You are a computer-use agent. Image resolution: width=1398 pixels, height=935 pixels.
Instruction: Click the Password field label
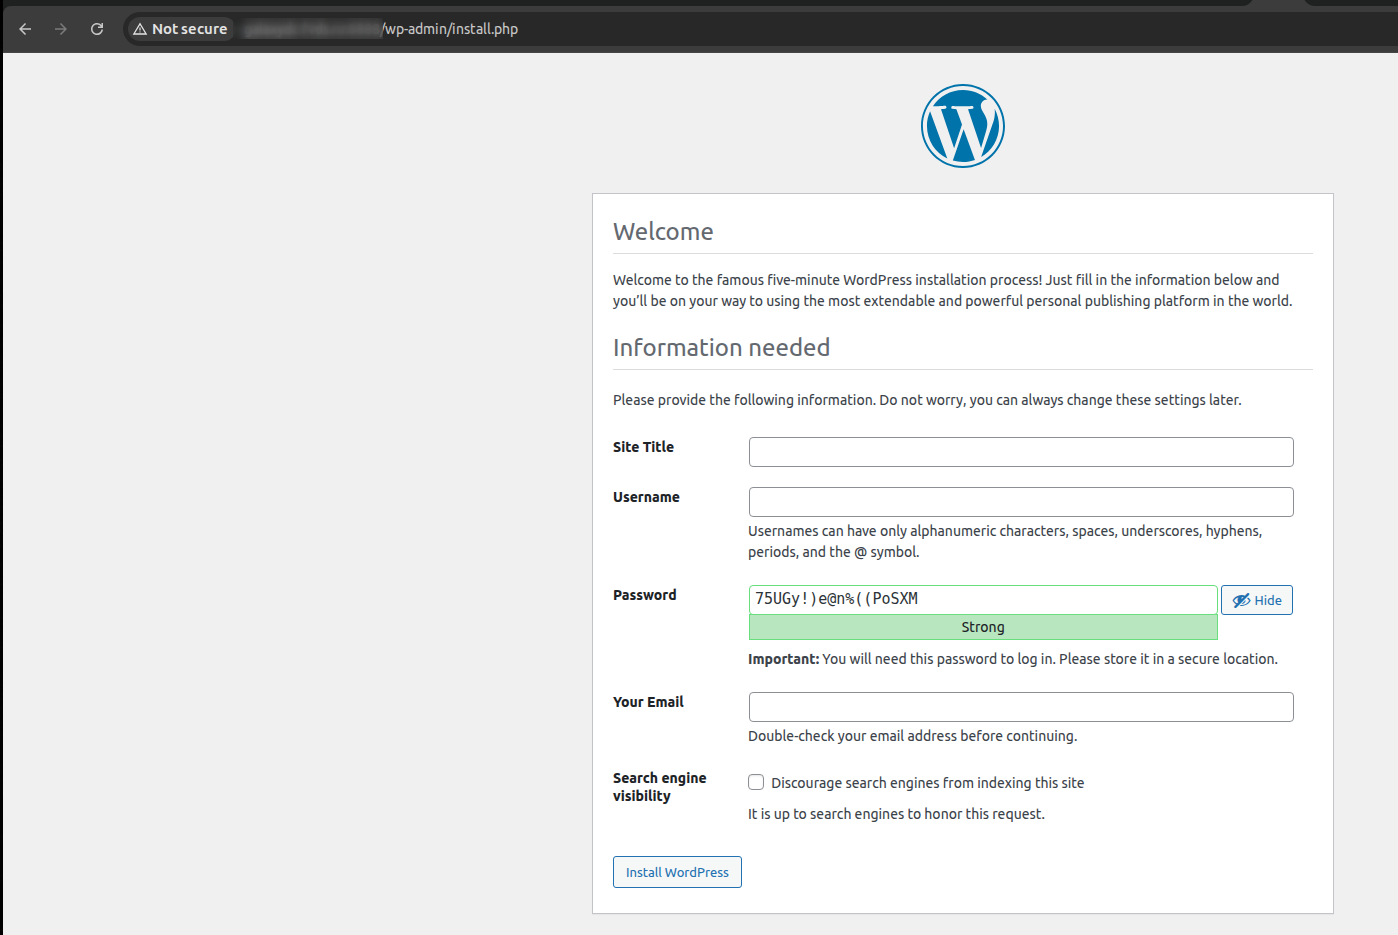[x=644, y=595]
